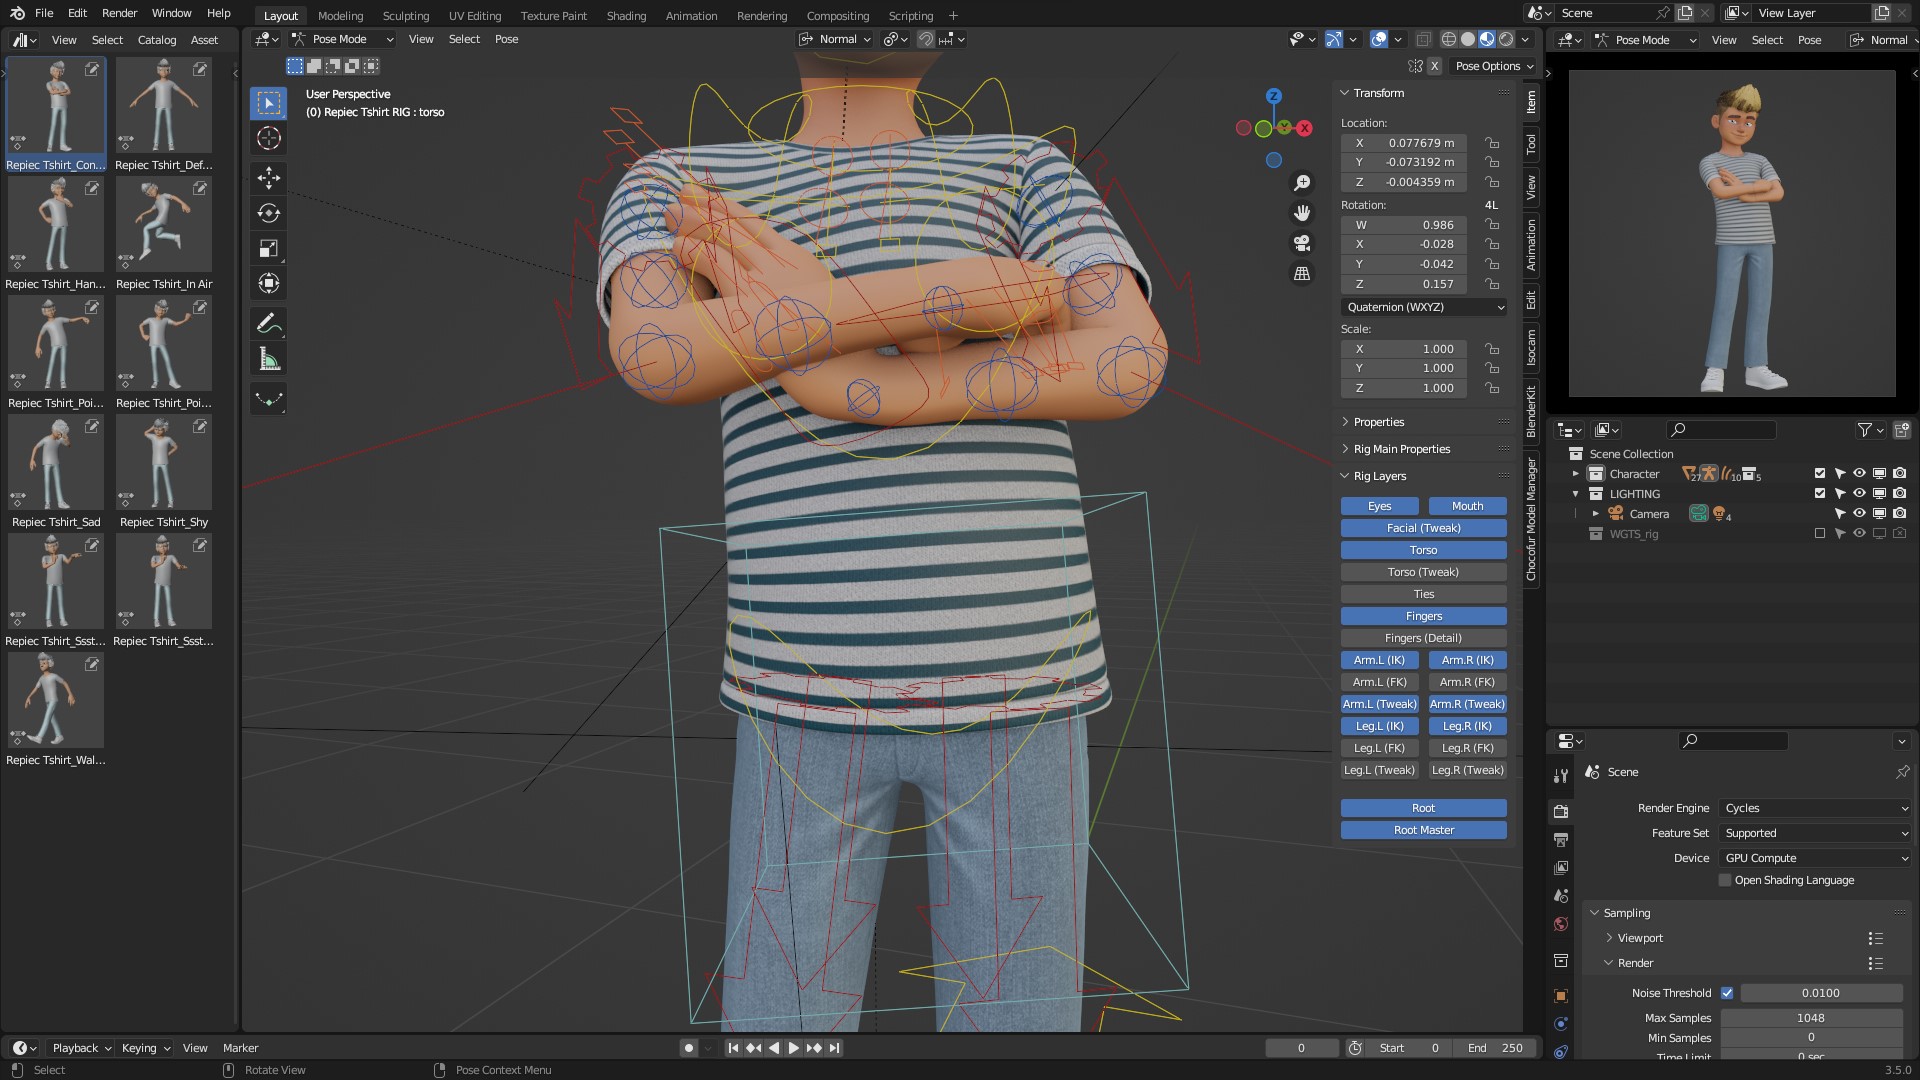Hide the Character collection with eye icon
1920x1080 pixels.
1859,474
